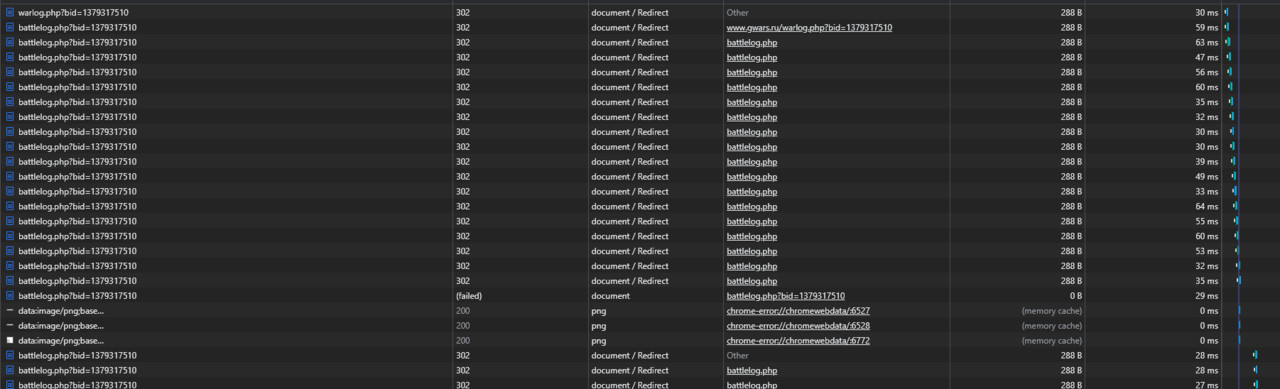1280x389 pixels.
Task: Open the battlelog.php?bid=1379317510 initiator of the failed request
Action: (785, 296)
